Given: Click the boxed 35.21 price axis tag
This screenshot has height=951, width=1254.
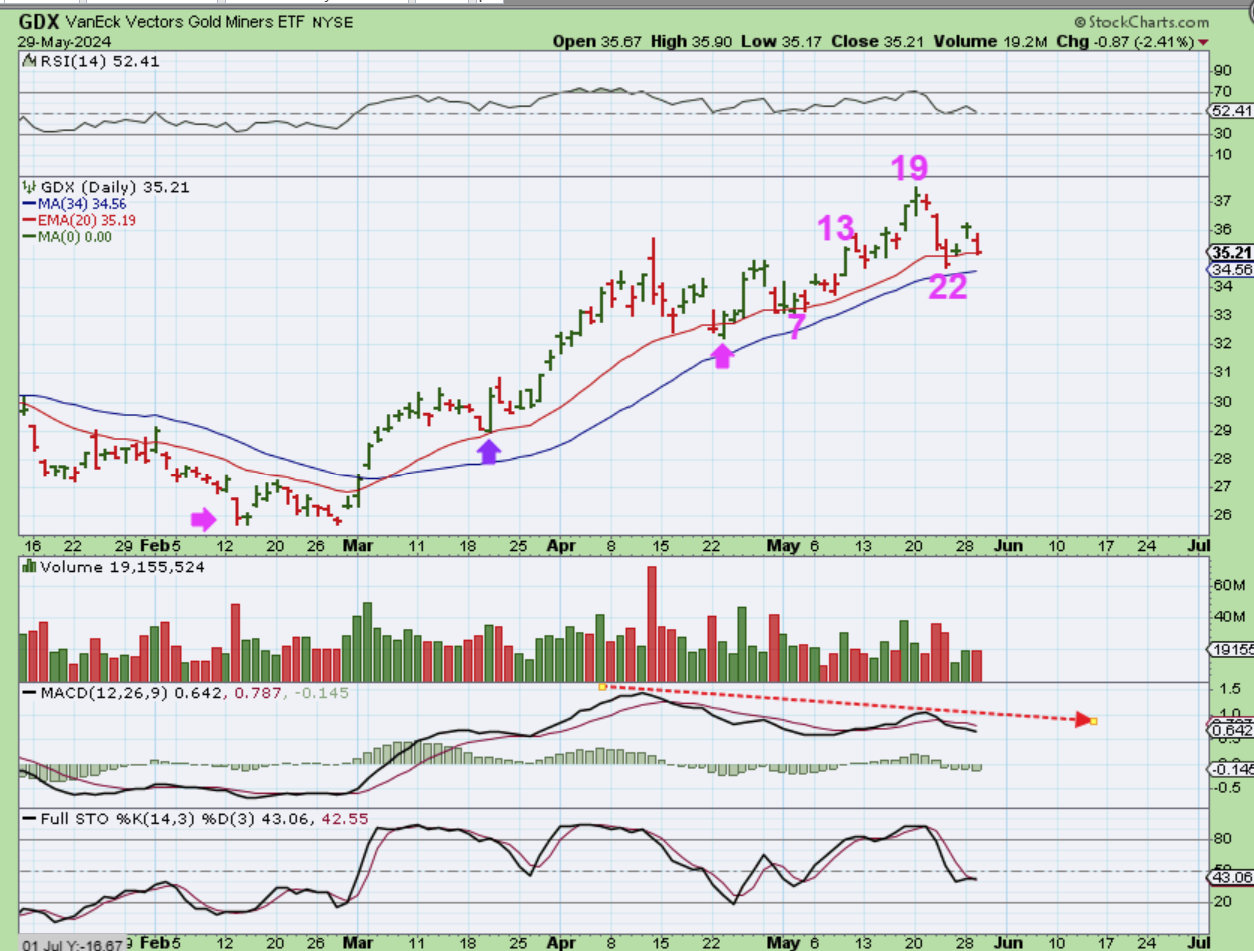Looking at the screenshot, I should point(1230,252).
